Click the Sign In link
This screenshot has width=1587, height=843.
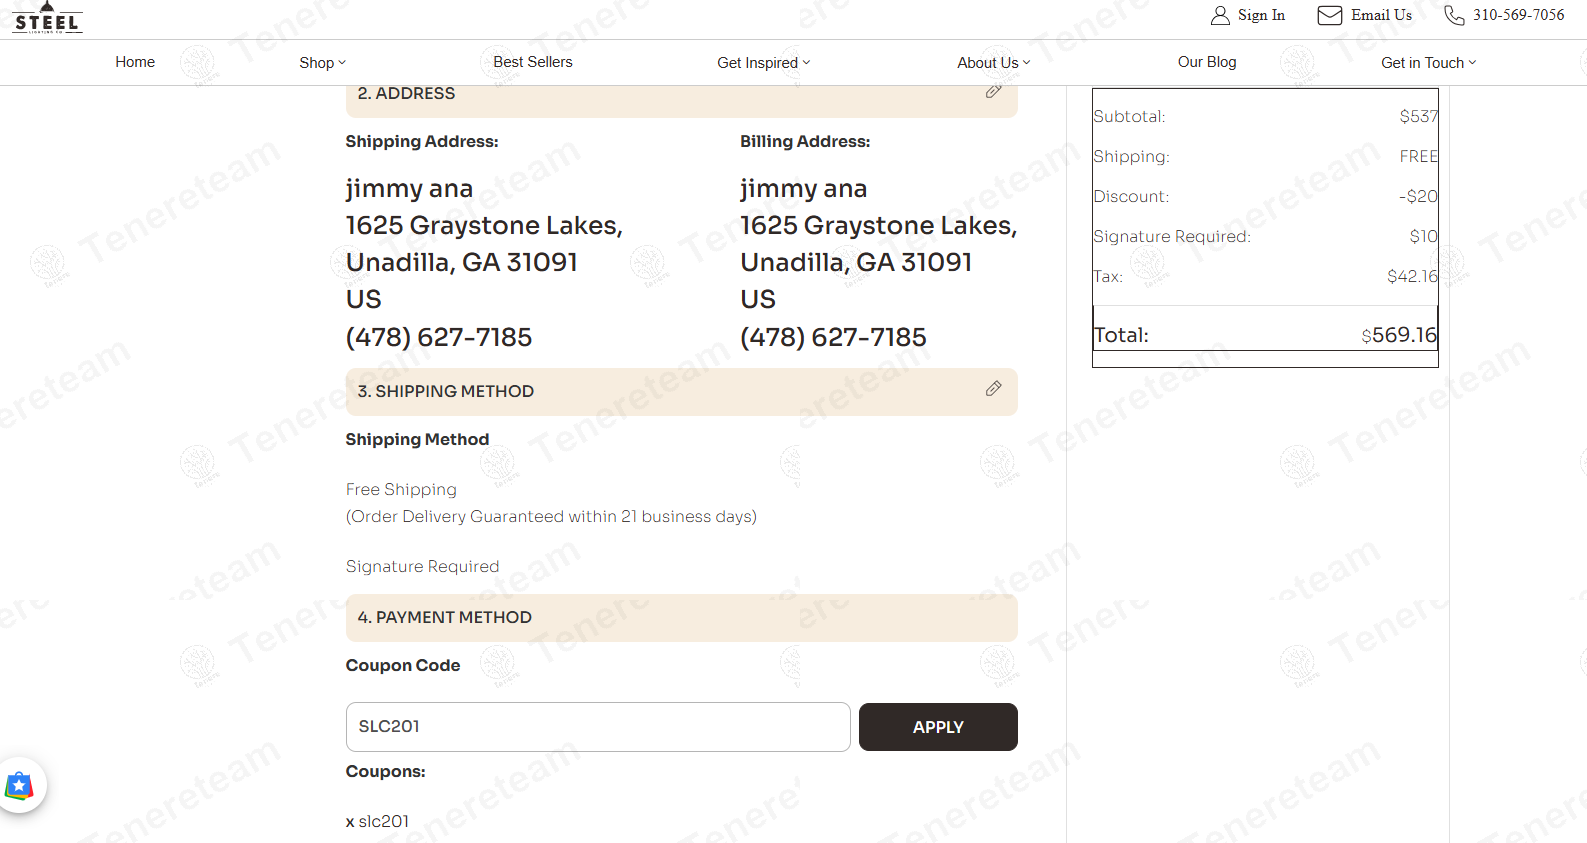[x=1261, y=15]
